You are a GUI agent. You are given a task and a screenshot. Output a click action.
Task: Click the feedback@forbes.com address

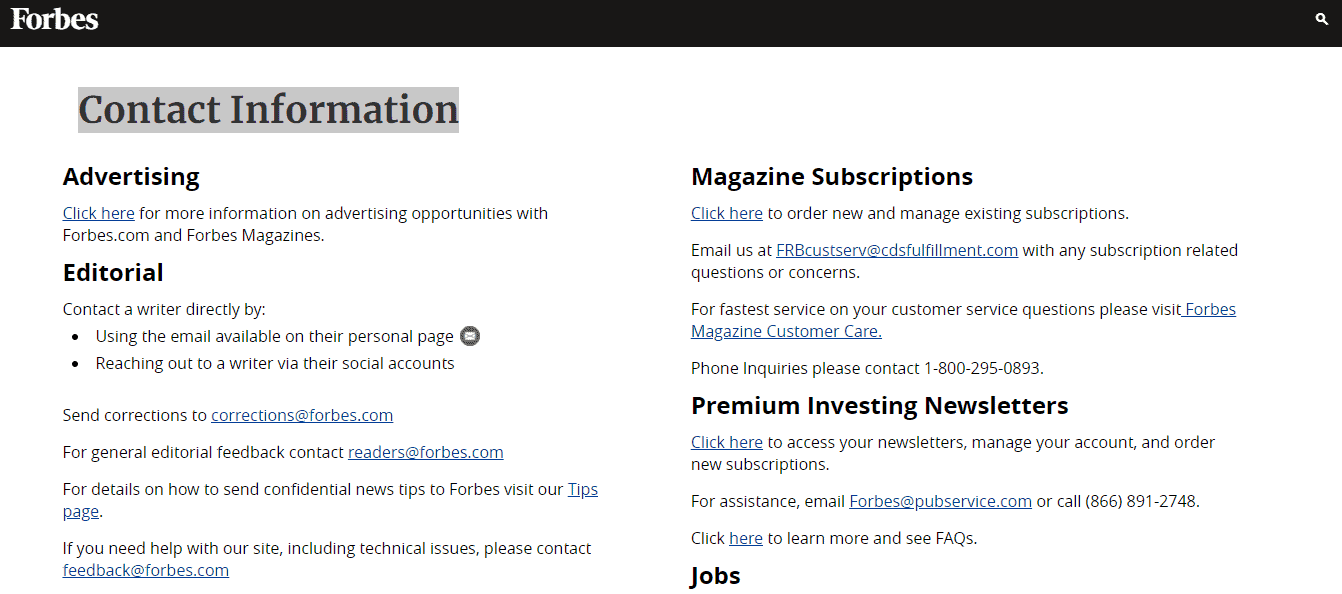[146, 570]
